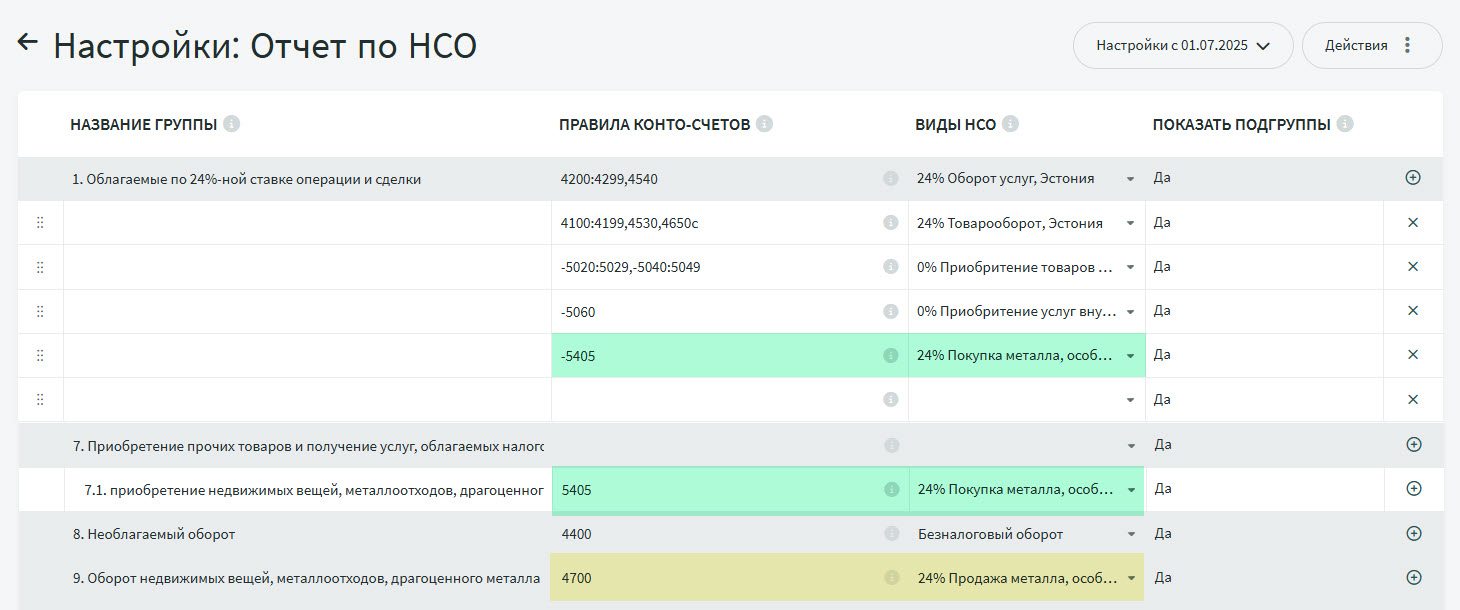Click info icon beside ПОКАЗАТЬ ПОДГРУППЫ header
Viewport: 1460px width, 610px height.
coord(1345,124)
